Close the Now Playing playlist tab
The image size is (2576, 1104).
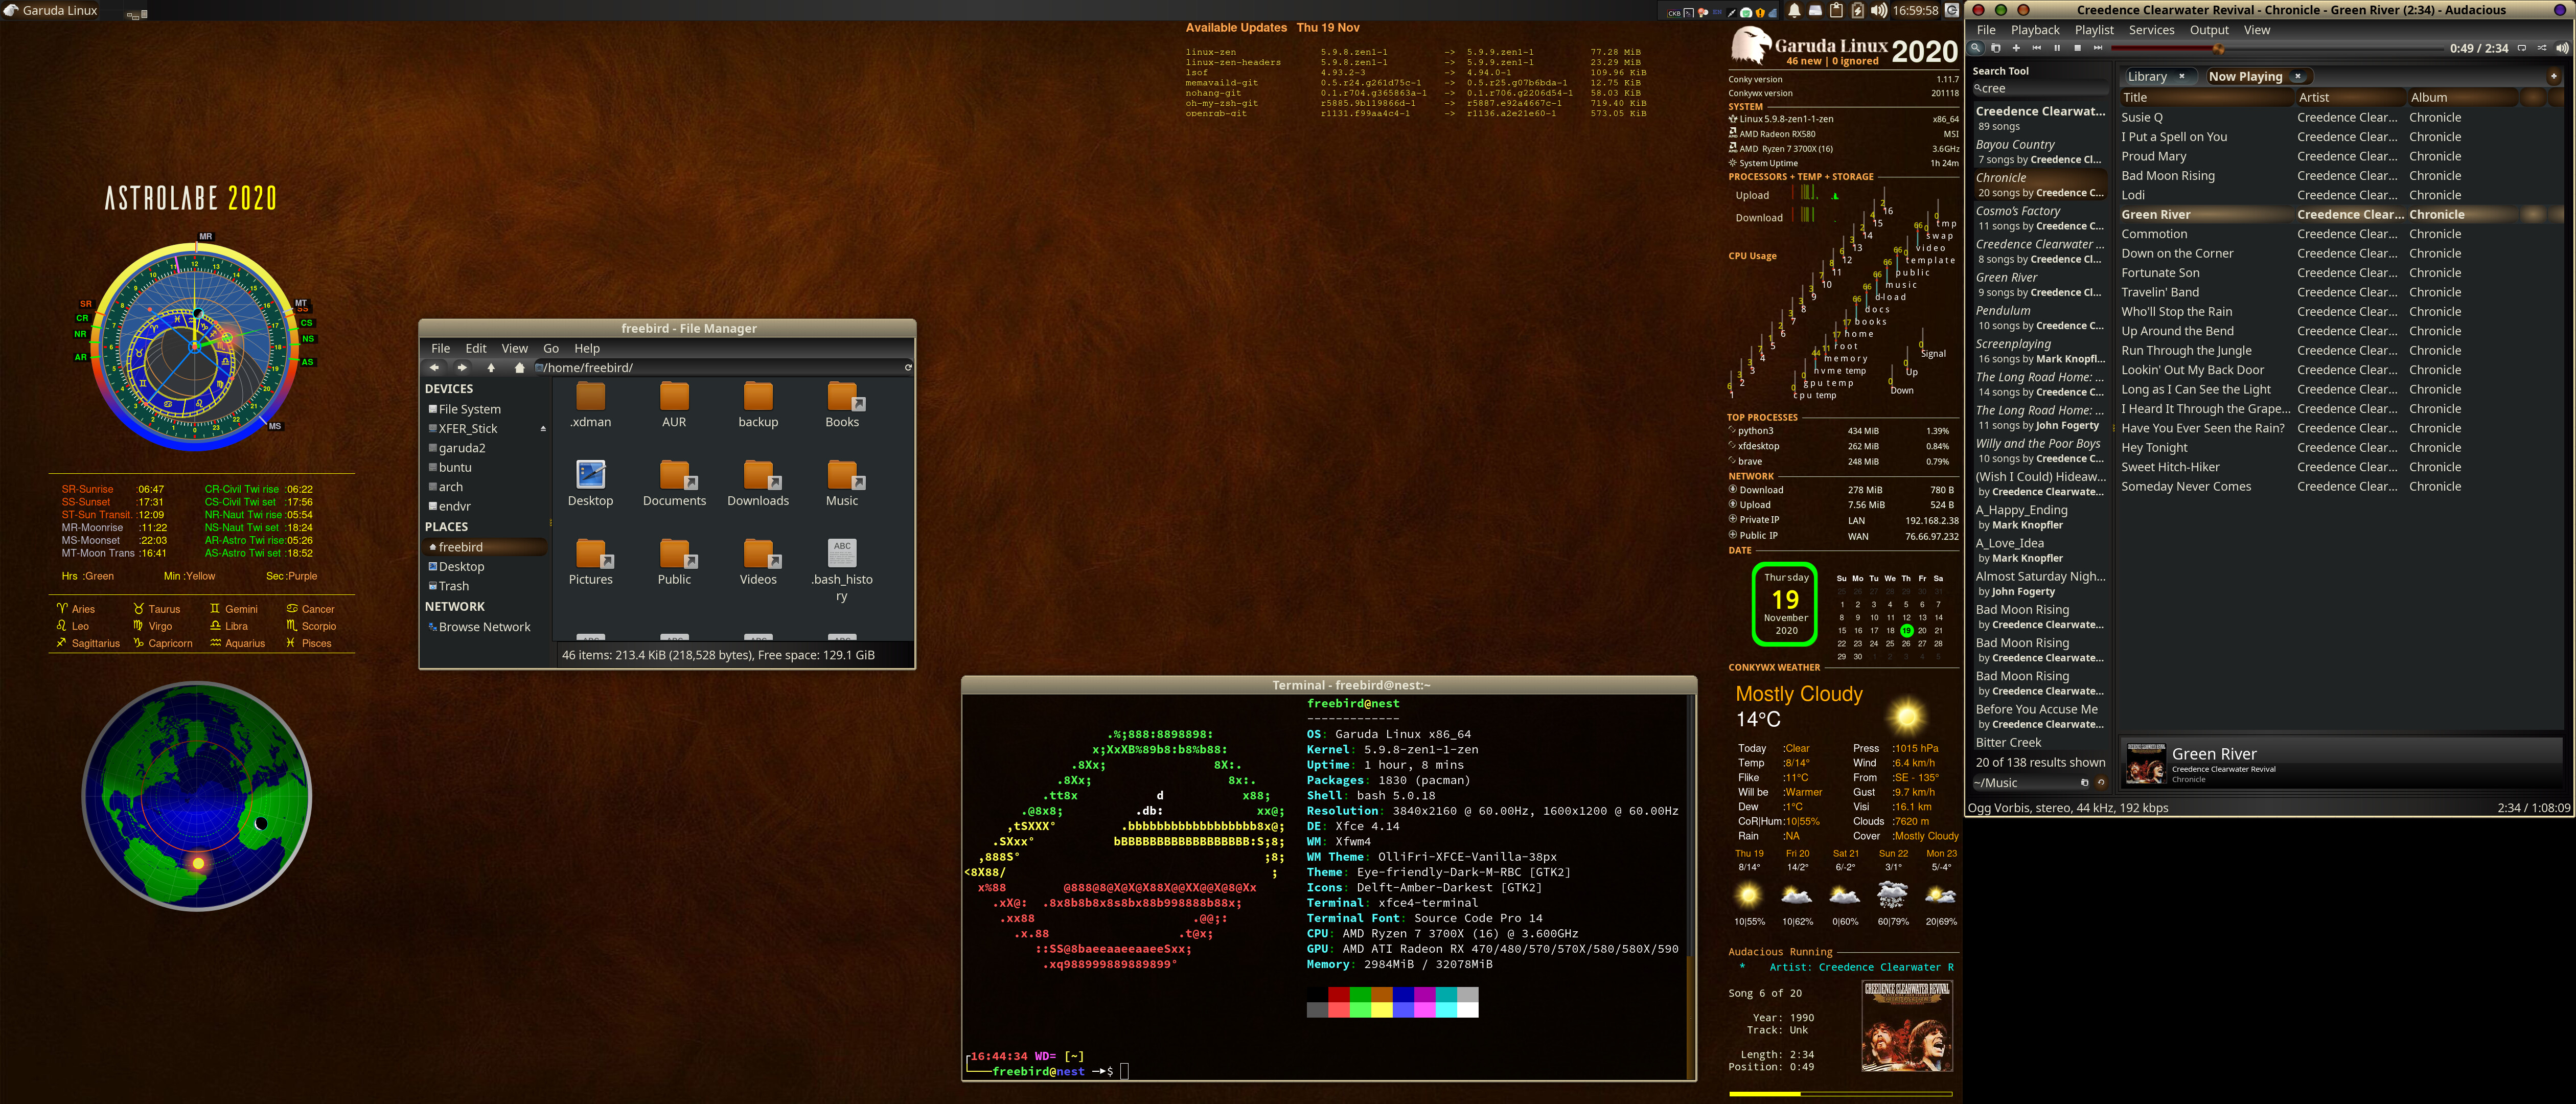(2297, 76)
